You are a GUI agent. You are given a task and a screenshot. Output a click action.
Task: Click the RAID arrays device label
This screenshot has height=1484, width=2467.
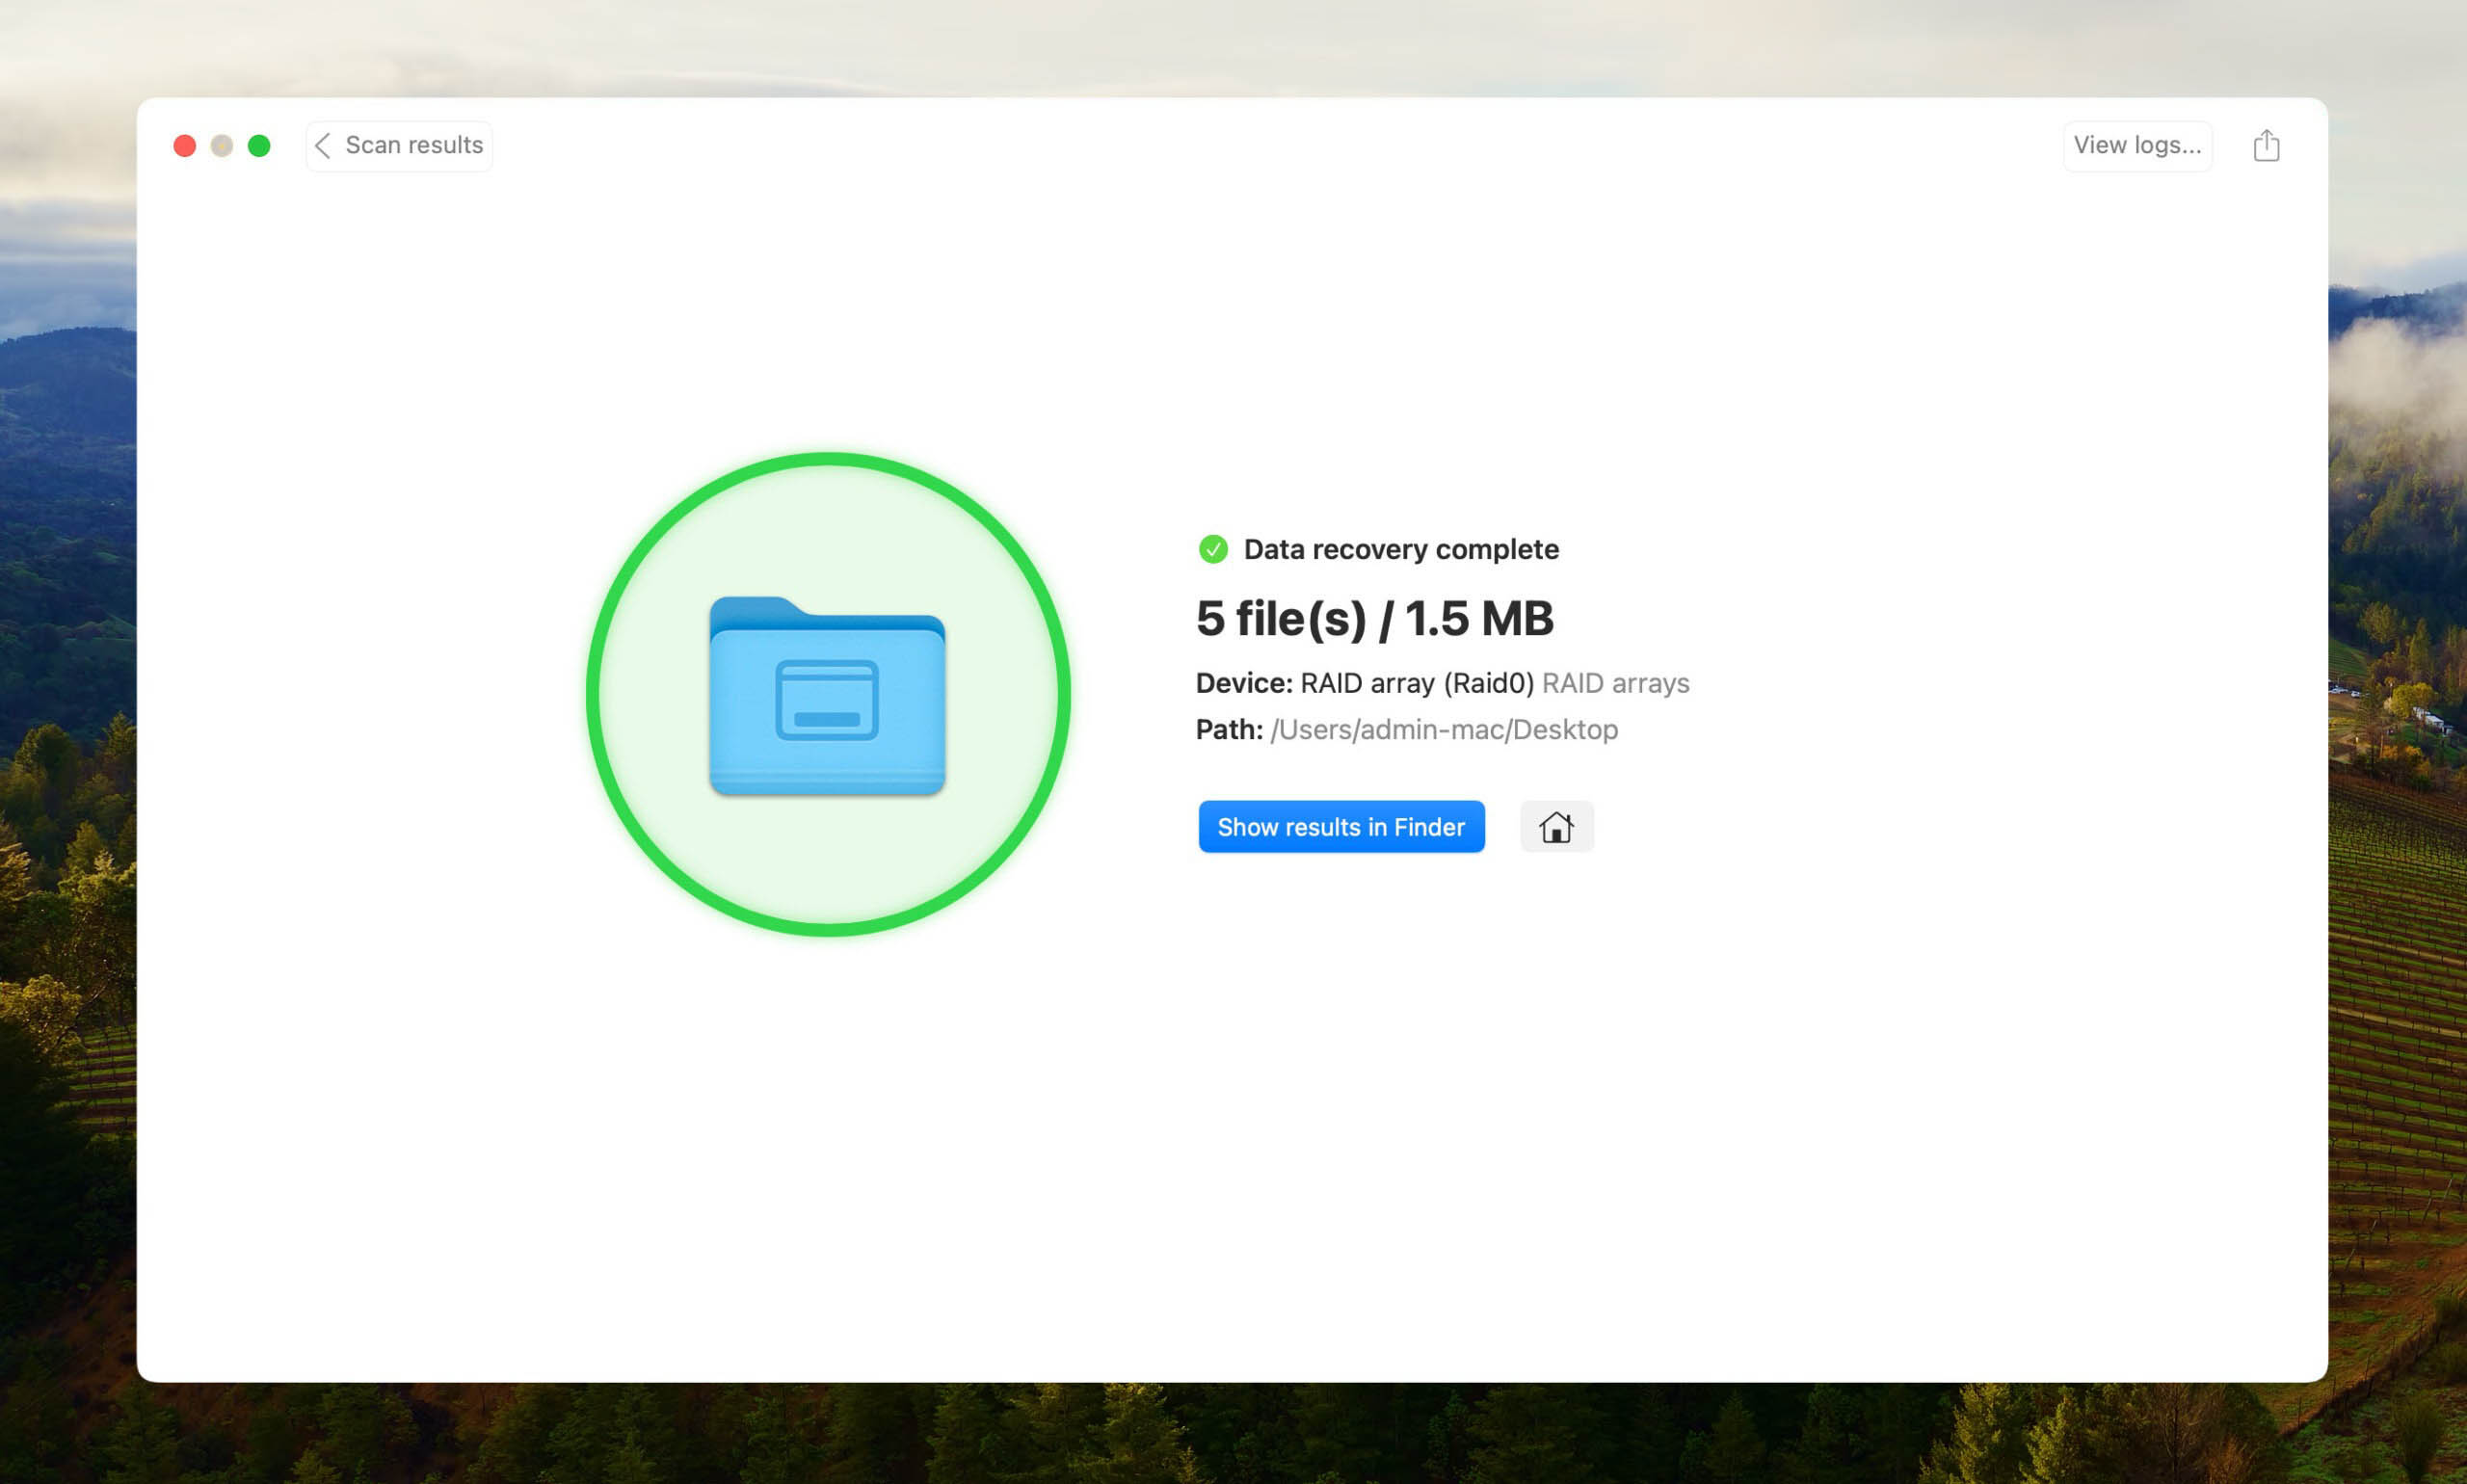[1616, 682]
